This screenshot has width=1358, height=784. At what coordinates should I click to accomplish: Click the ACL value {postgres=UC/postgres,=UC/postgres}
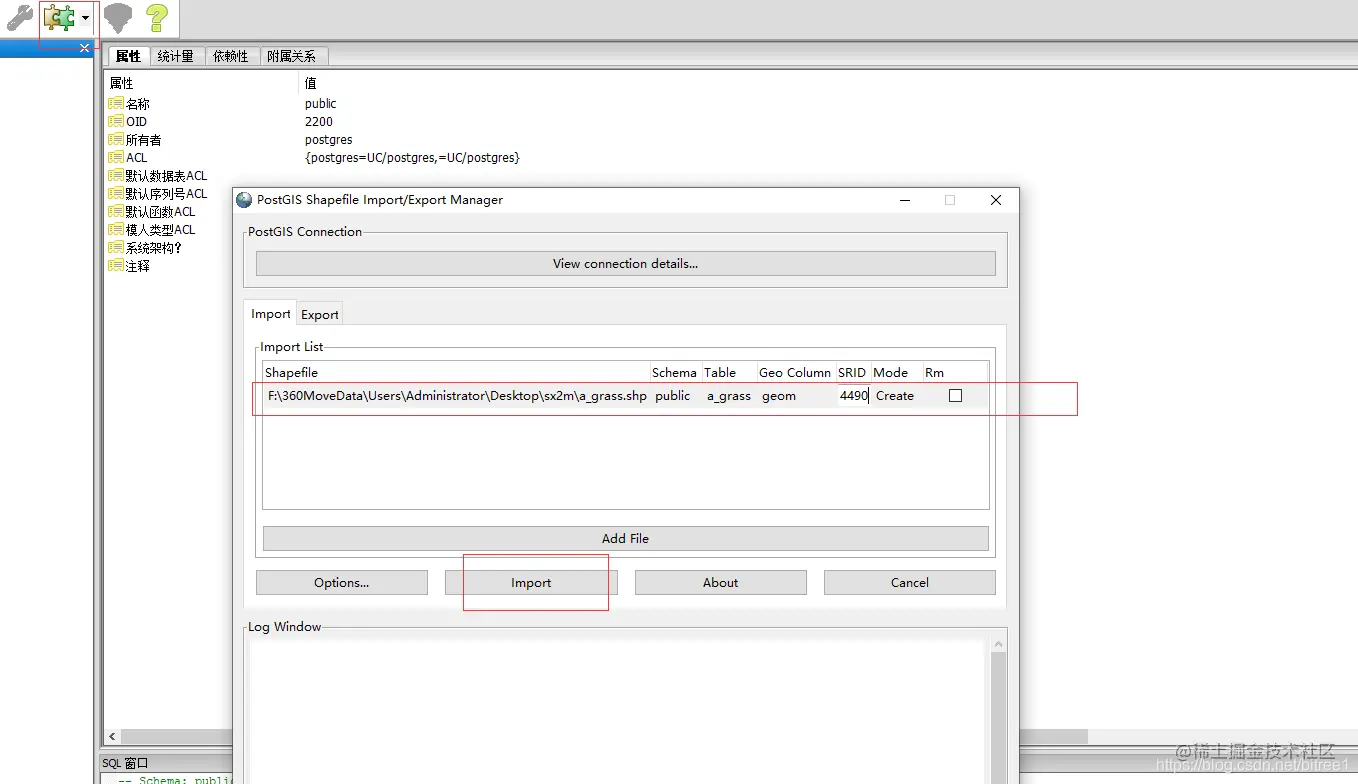412,157
